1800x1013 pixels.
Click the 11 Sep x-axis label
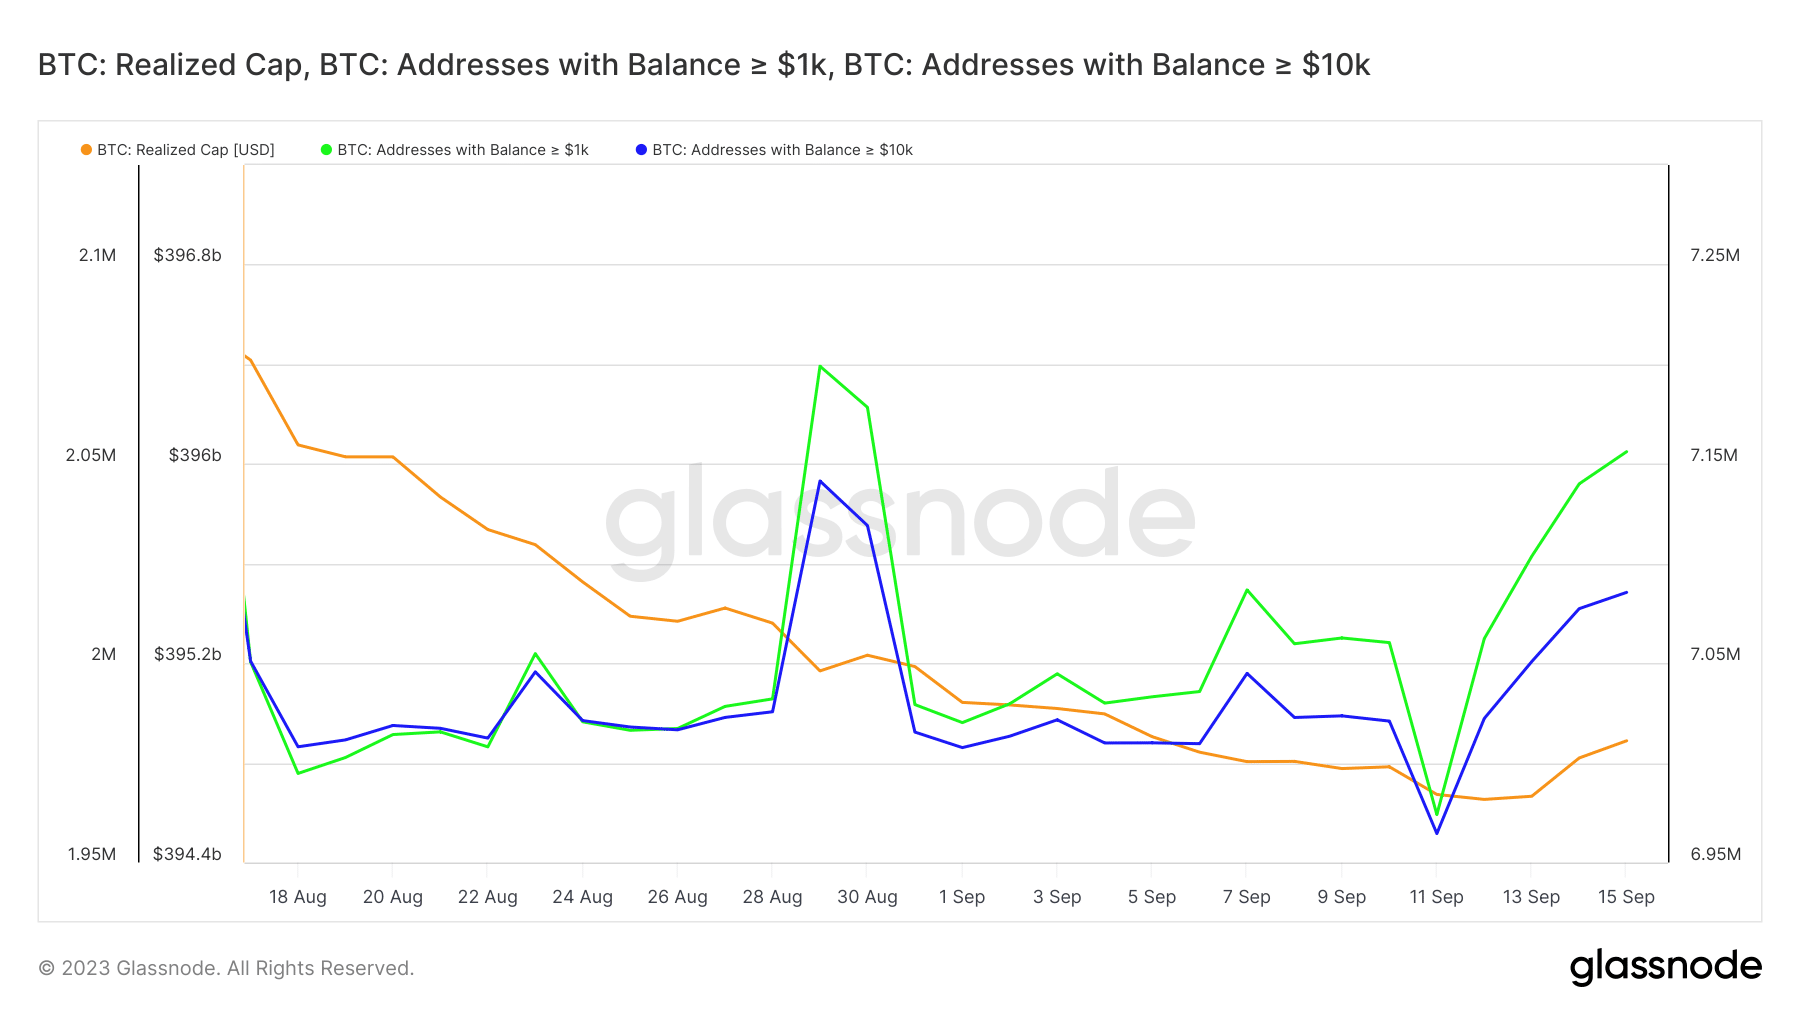pyautogui.click(x=1436, y=897)
